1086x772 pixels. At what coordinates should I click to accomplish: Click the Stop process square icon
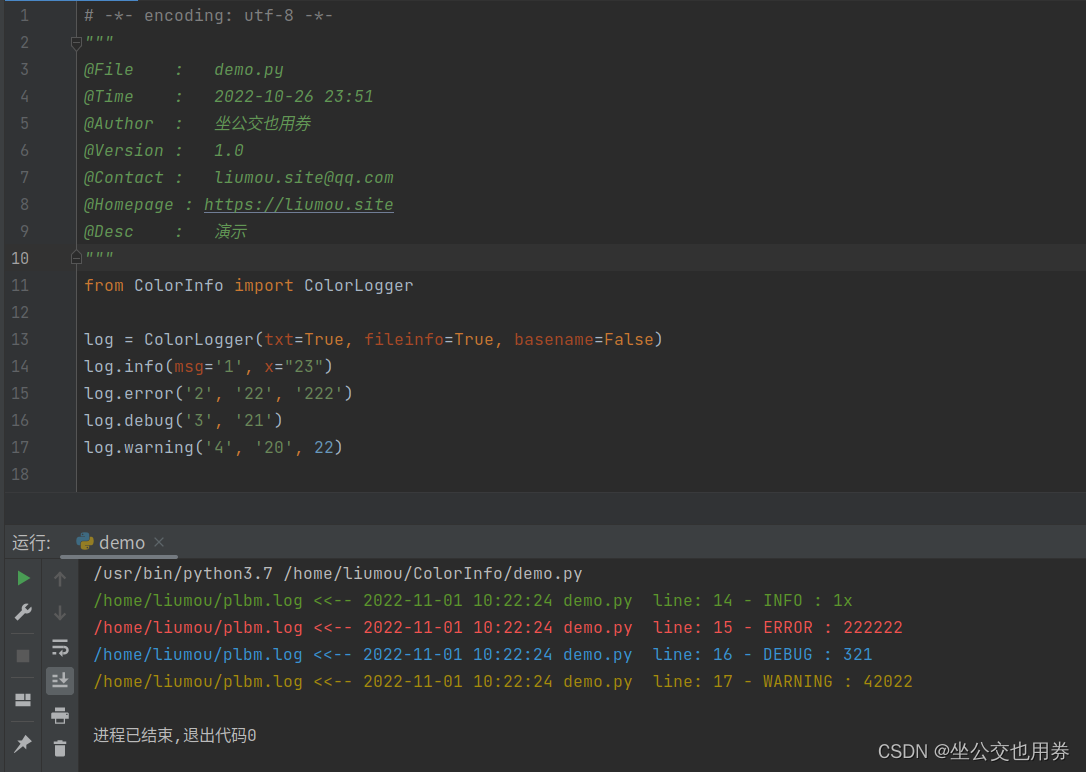pyautogui.click(x=22, y=655)
